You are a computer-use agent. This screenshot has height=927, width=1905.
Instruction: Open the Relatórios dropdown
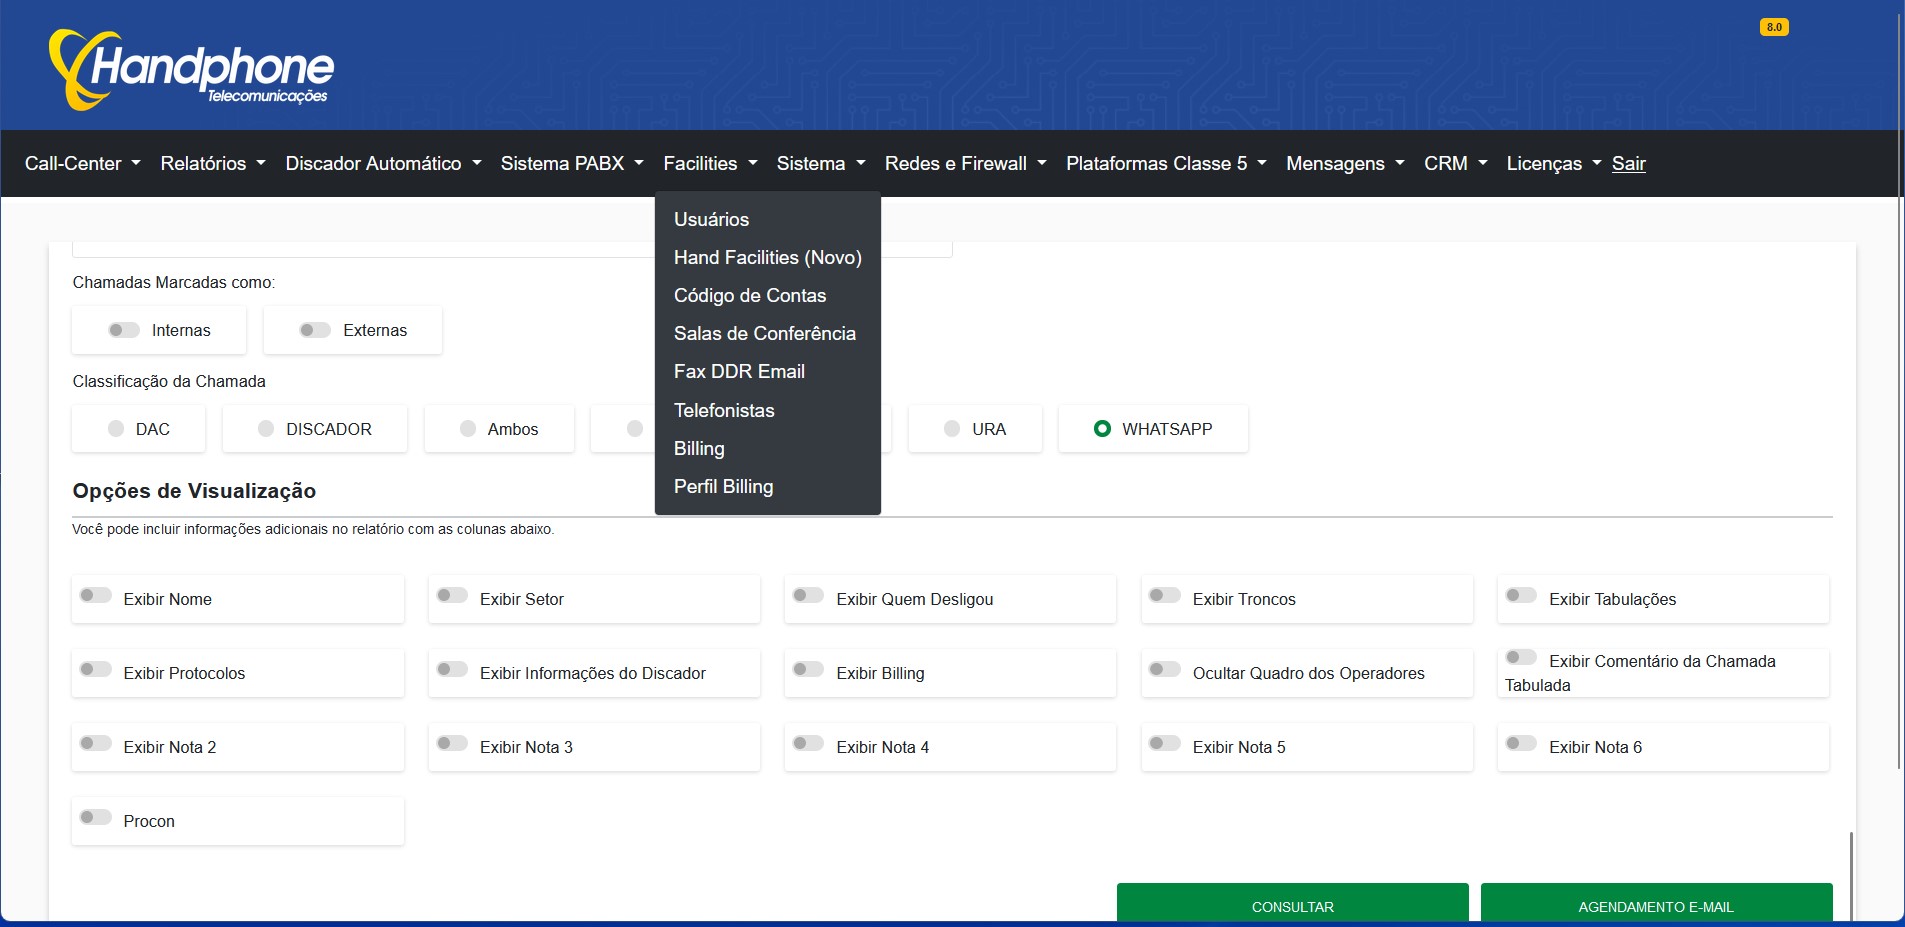click(x=212, y=163)
